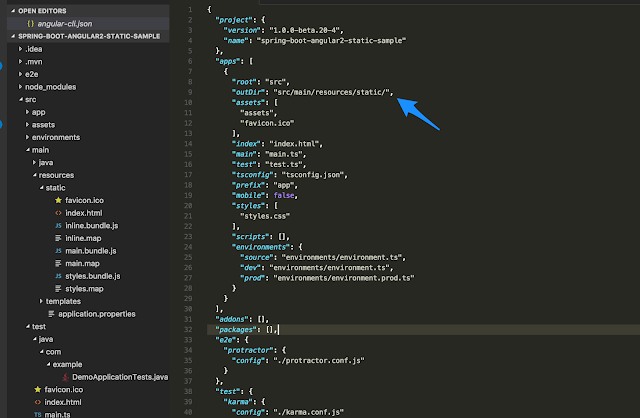Click the "tsconfig.json" value
Screen dimensions: 640x418
312,175
